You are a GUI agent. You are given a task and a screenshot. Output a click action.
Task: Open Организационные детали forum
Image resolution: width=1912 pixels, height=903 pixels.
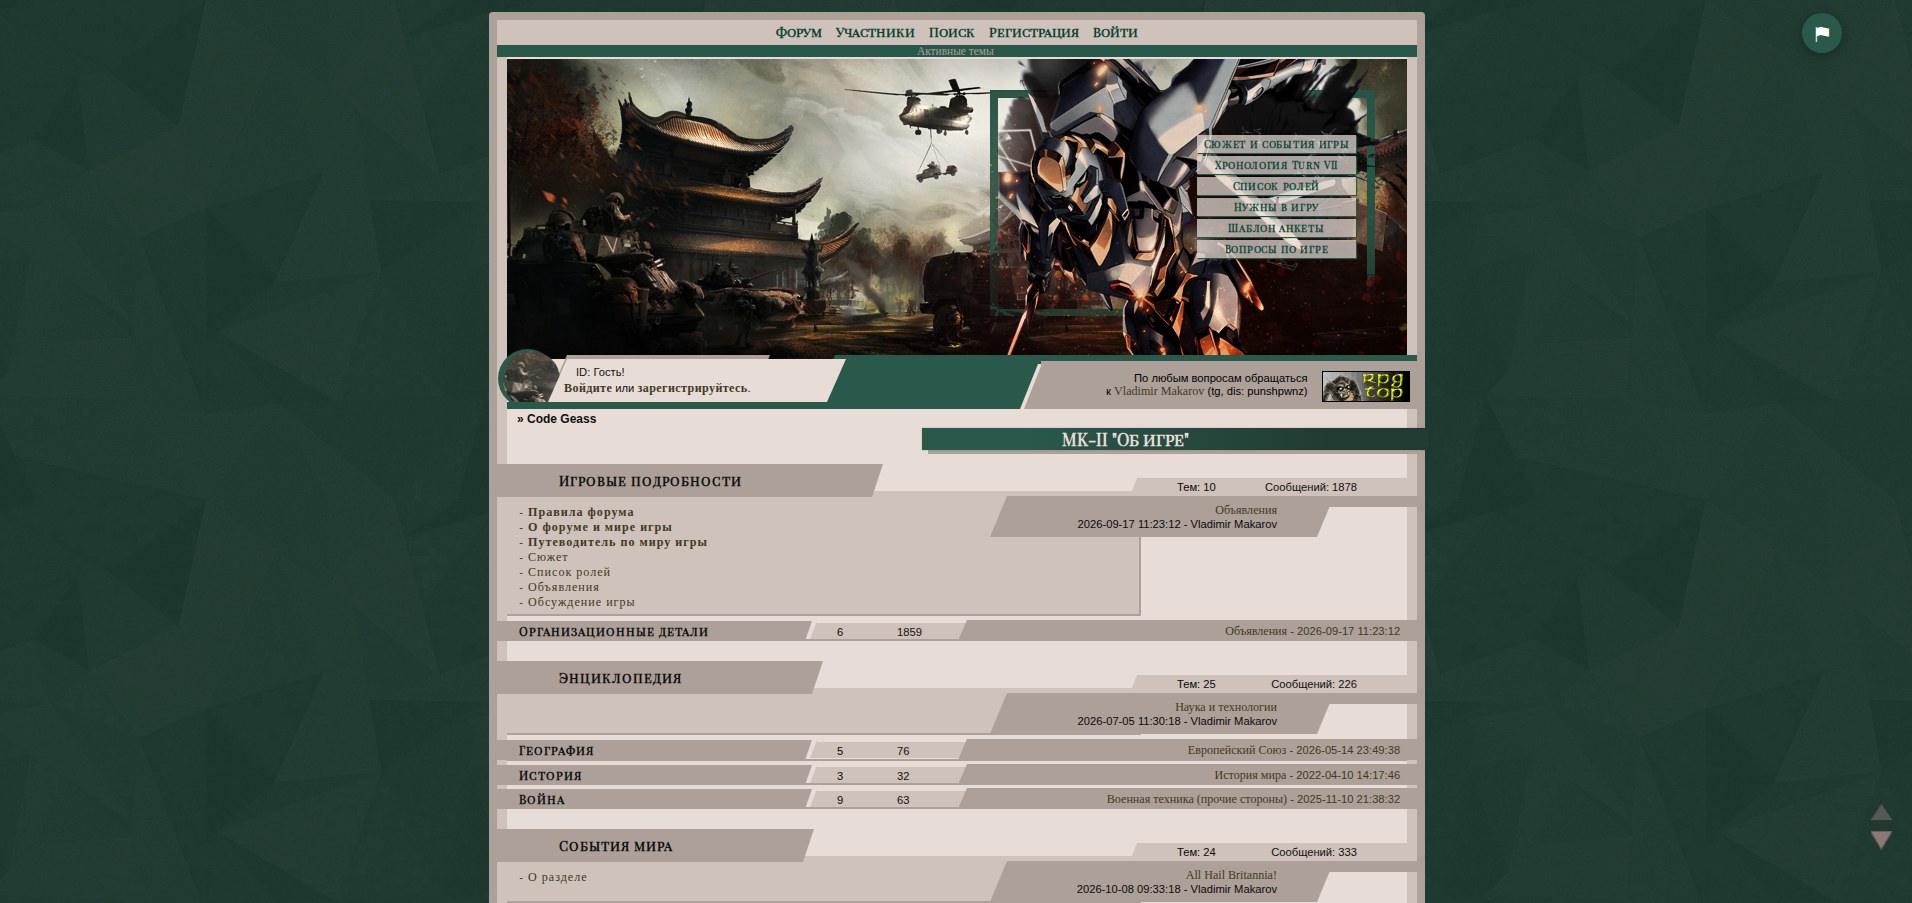[613, 632]
